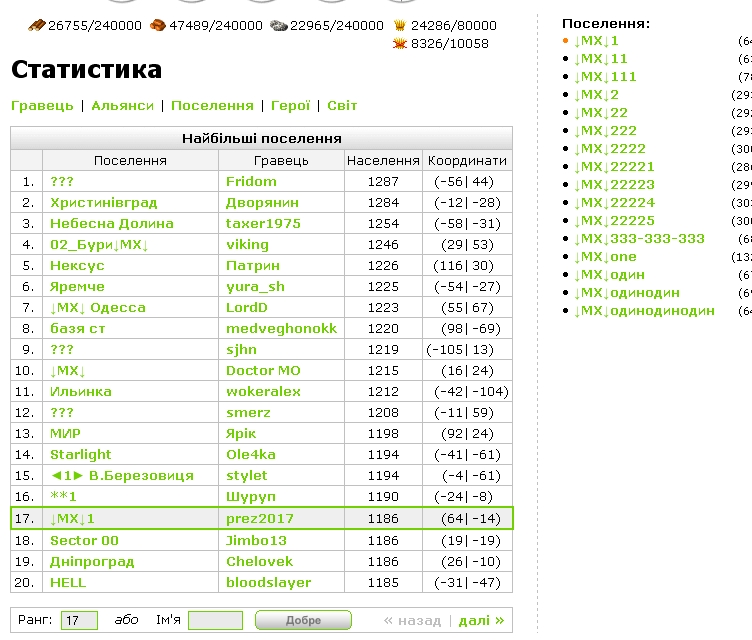This screenshot has height=640, width=752.
Task: Switch to the Альянси statistics tab
Action: [122, 105]
